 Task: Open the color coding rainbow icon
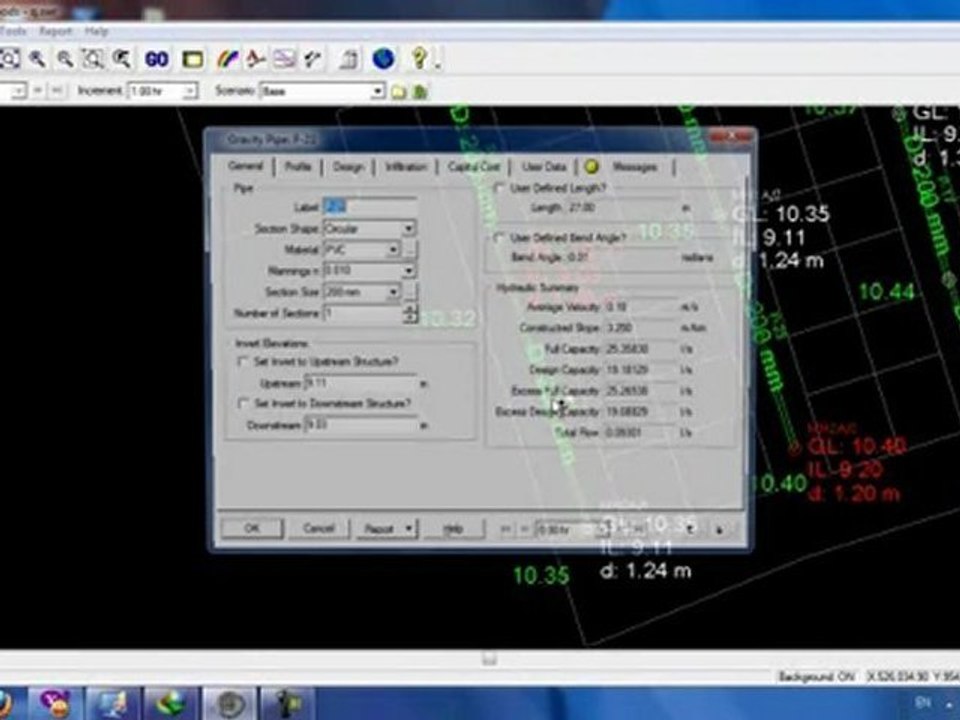click(228, 59)
